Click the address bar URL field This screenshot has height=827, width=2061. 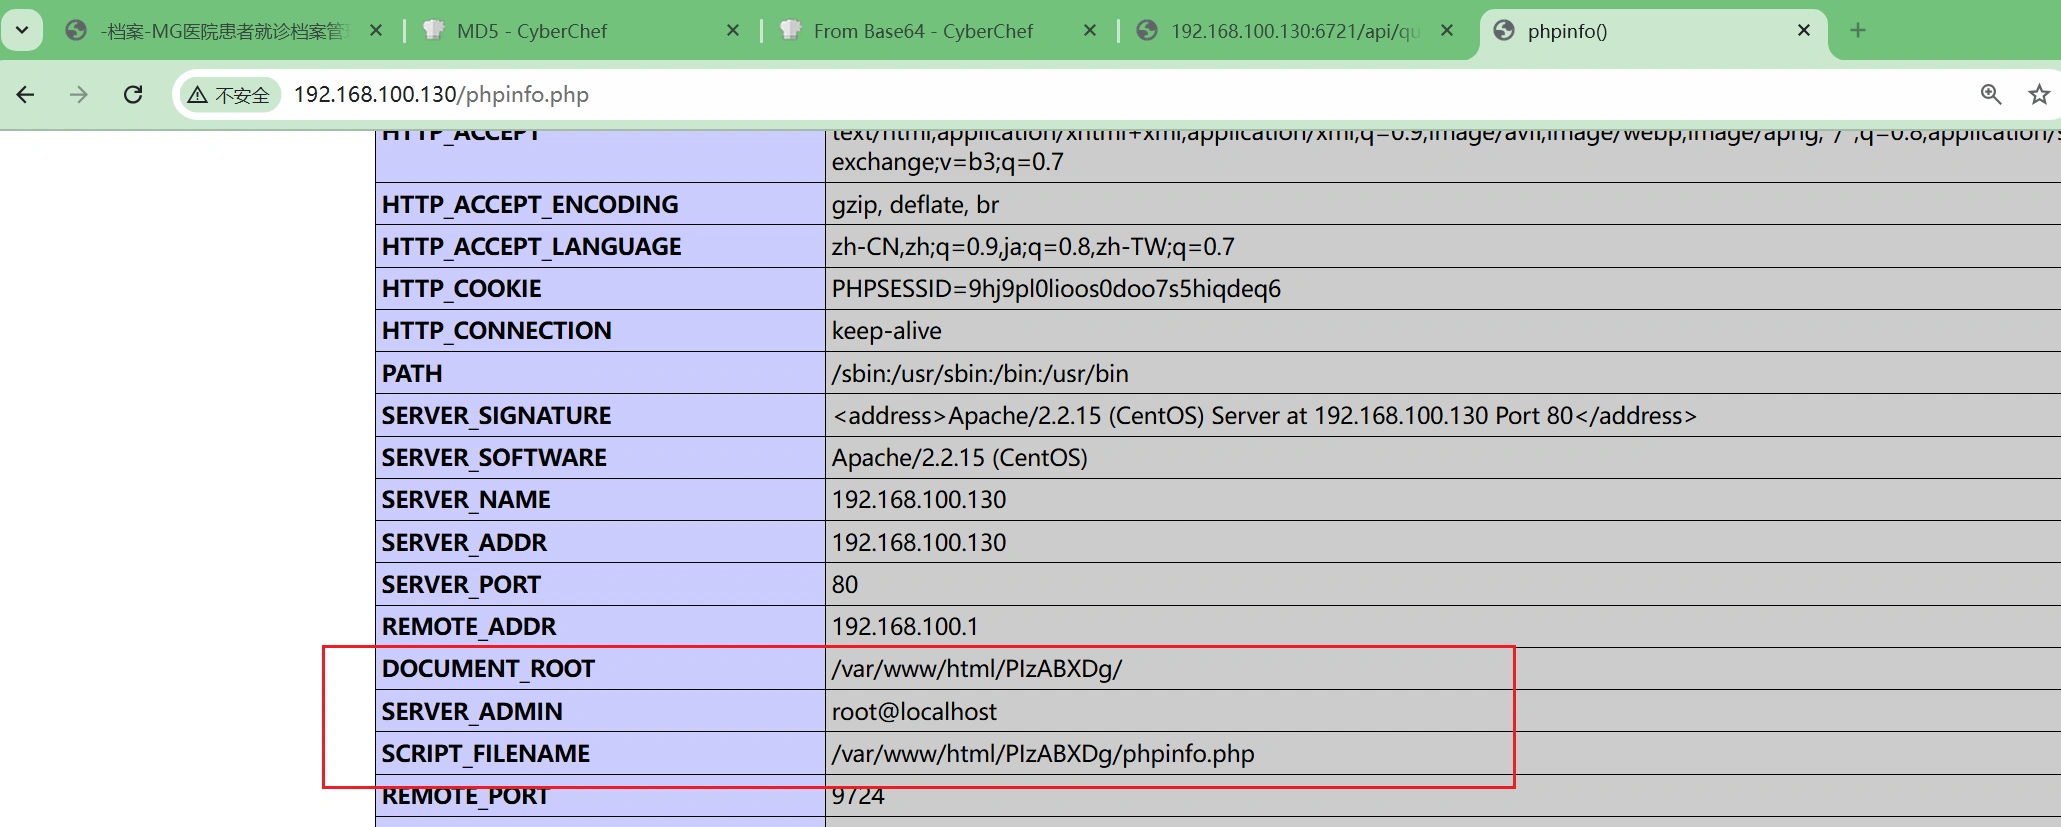tap(900, 94)
